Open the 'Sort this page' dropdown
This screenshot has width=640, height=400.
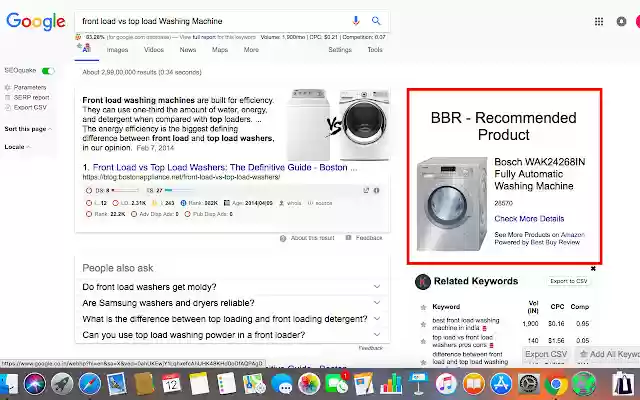click(x=28, y=129)
